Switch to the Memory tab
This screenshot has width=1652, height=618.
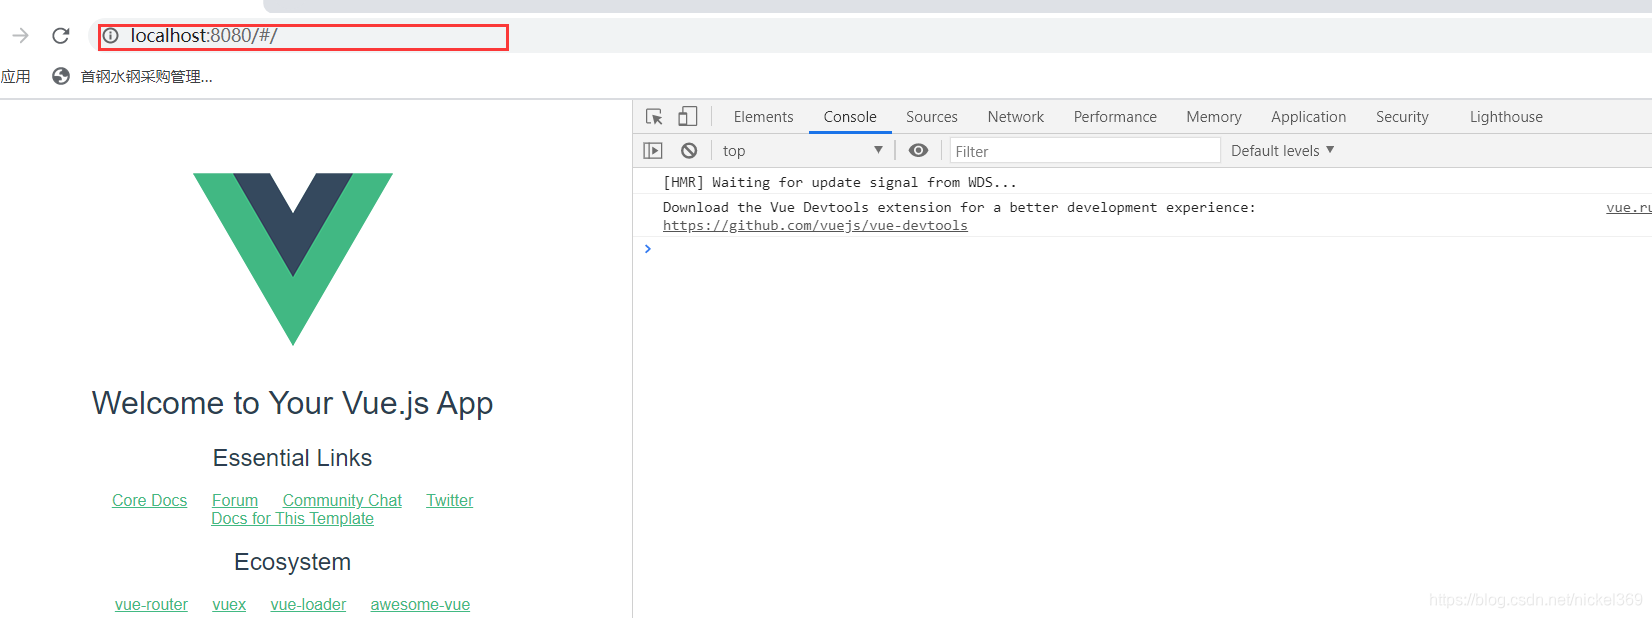pyautogui.click(x=1214, y=117)
